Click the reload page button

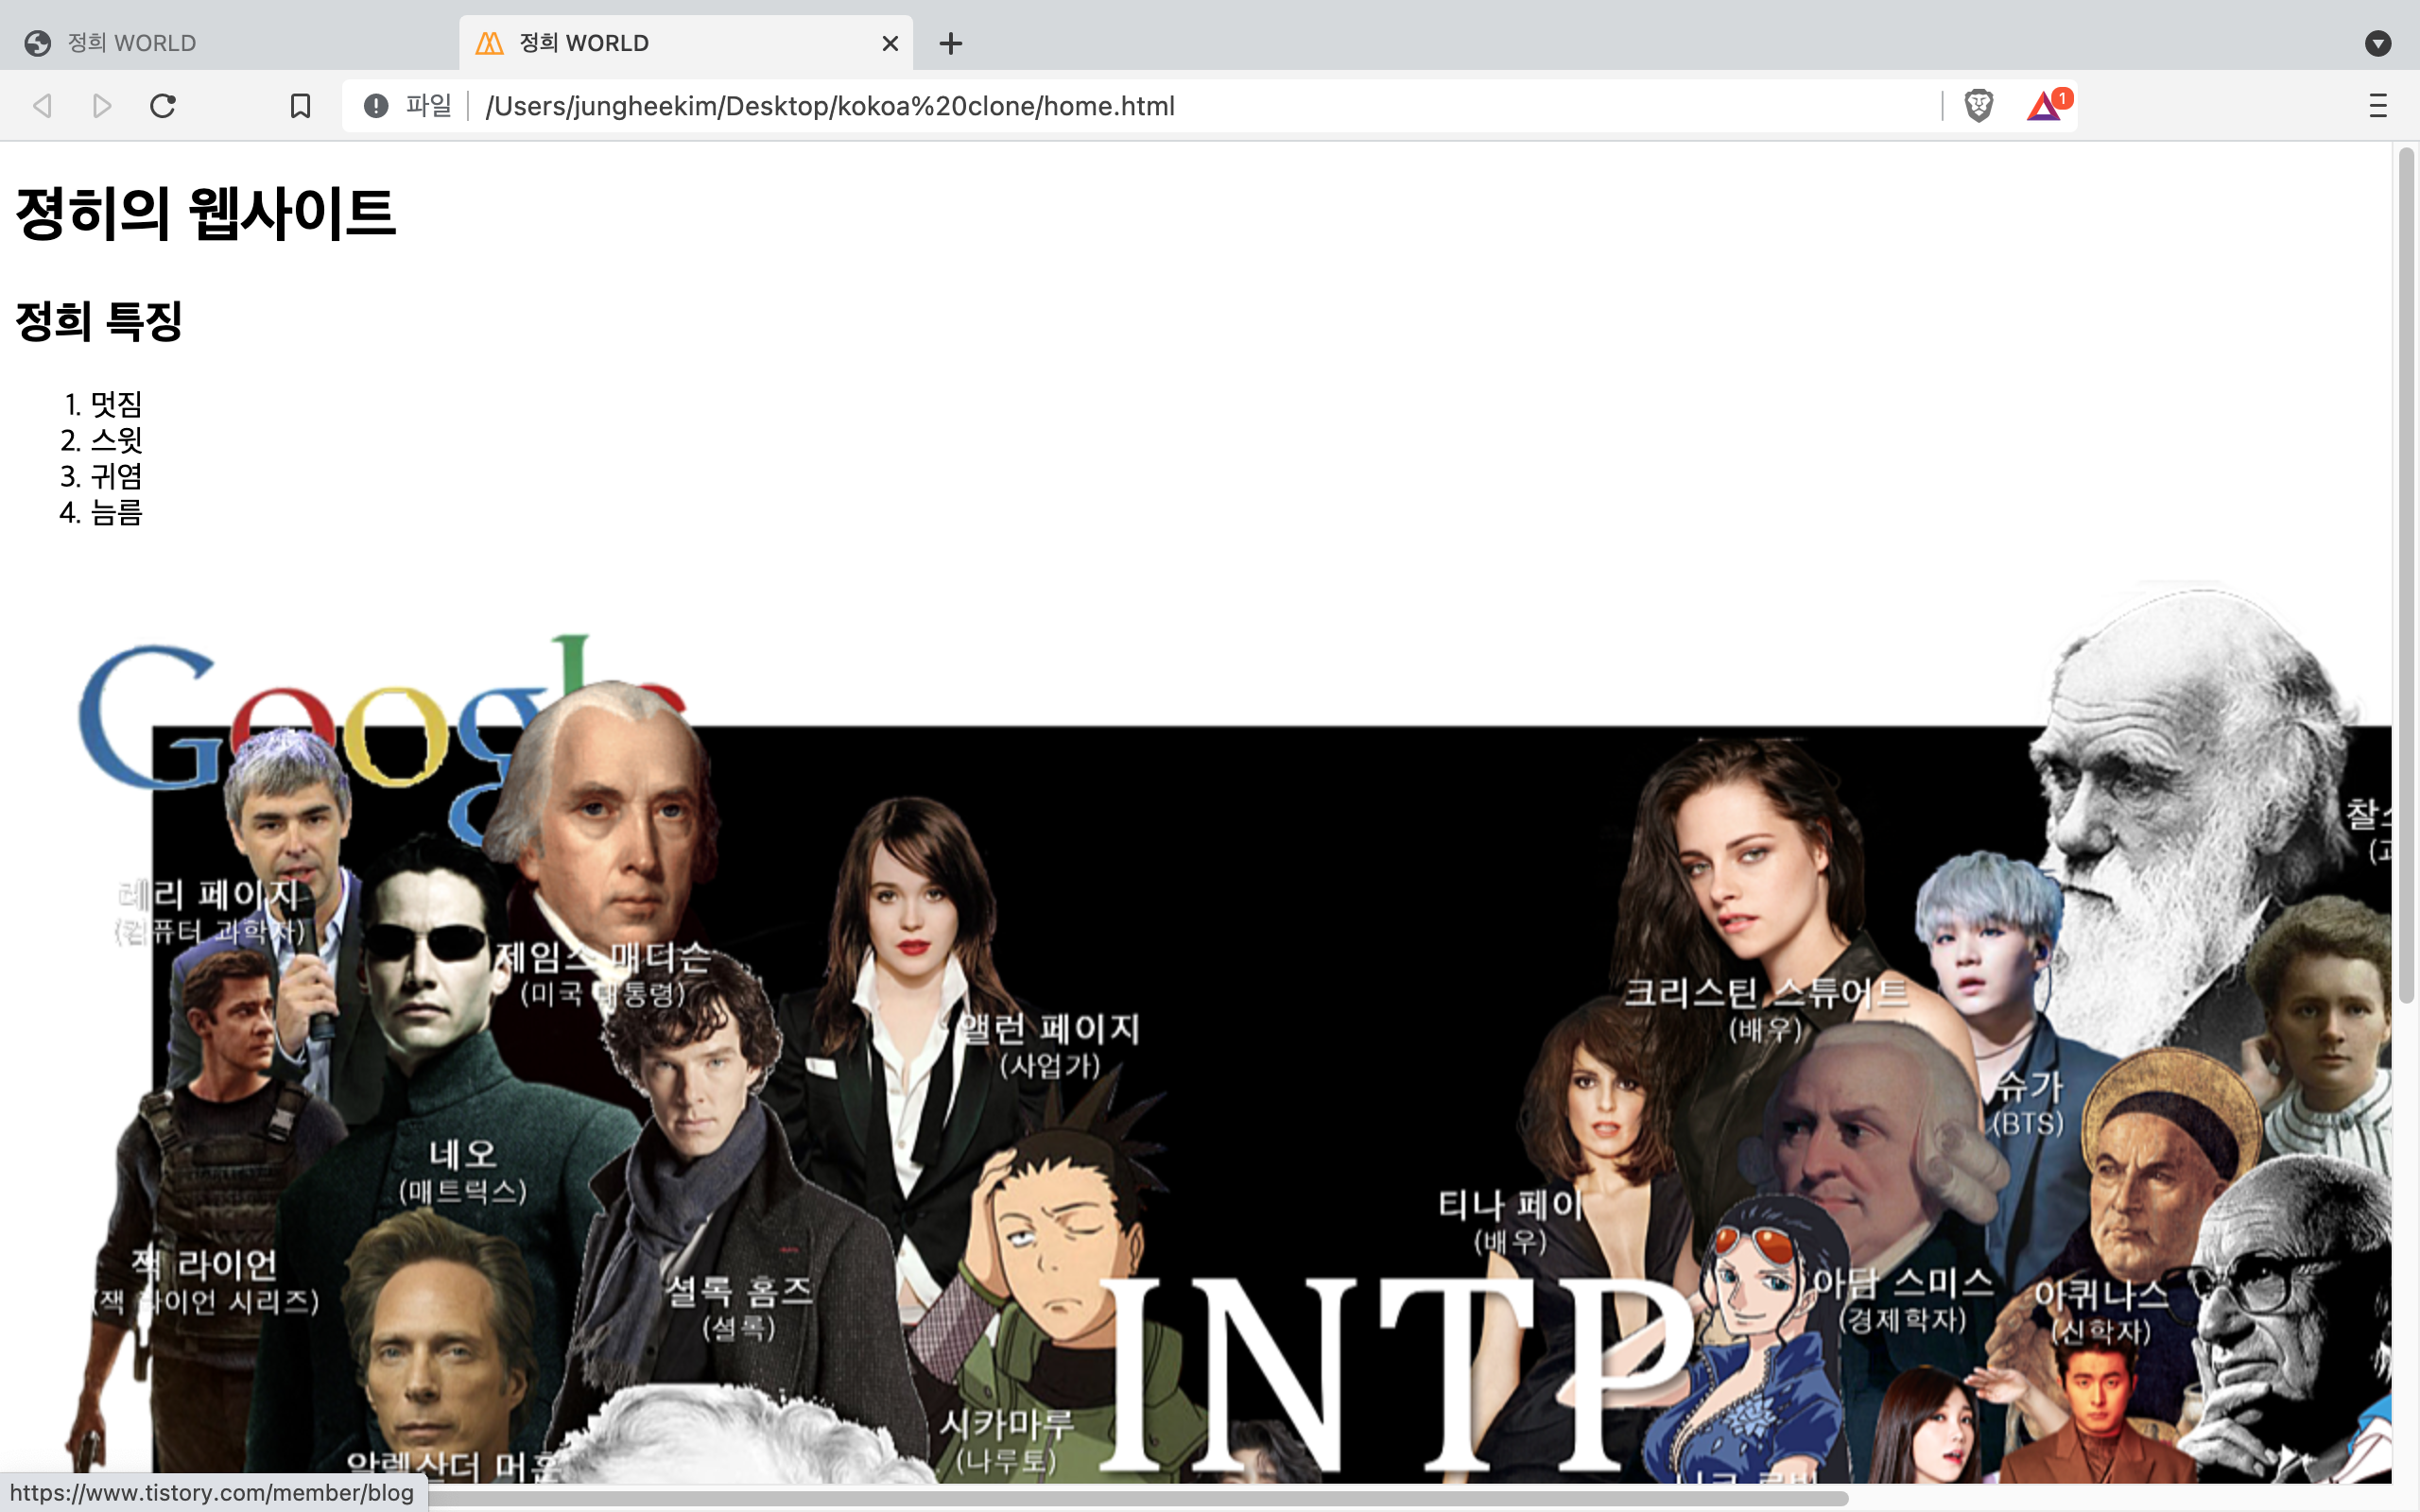tap(163, 105)
